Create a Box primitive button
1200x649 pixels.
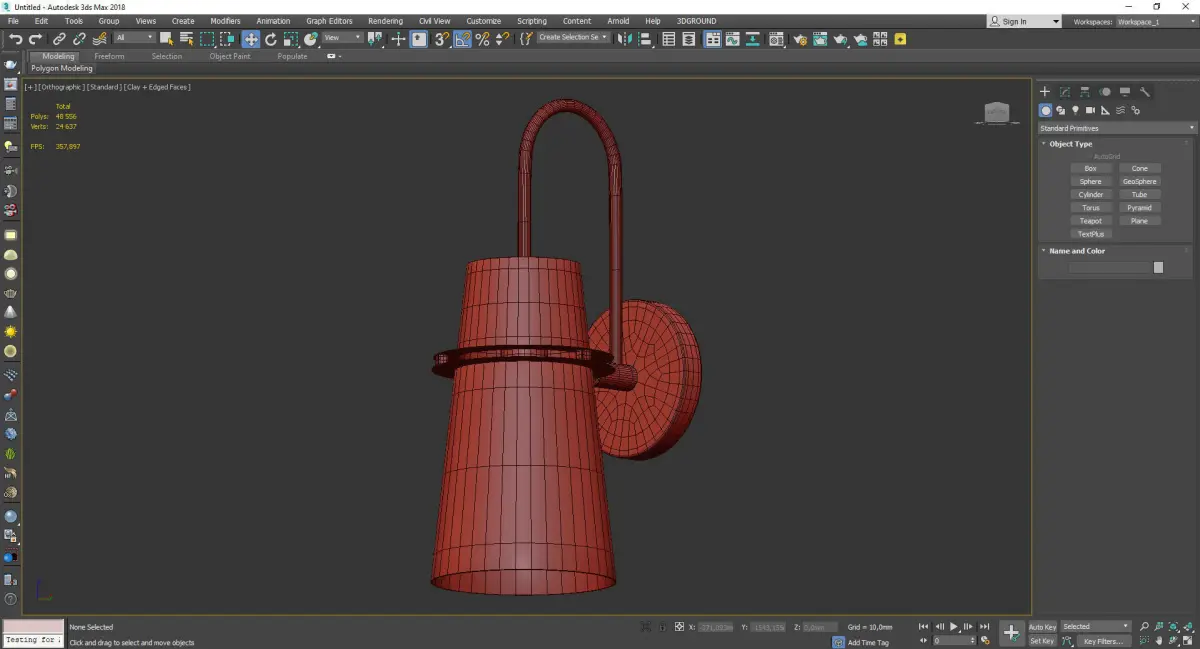(x=1091, y=168)
